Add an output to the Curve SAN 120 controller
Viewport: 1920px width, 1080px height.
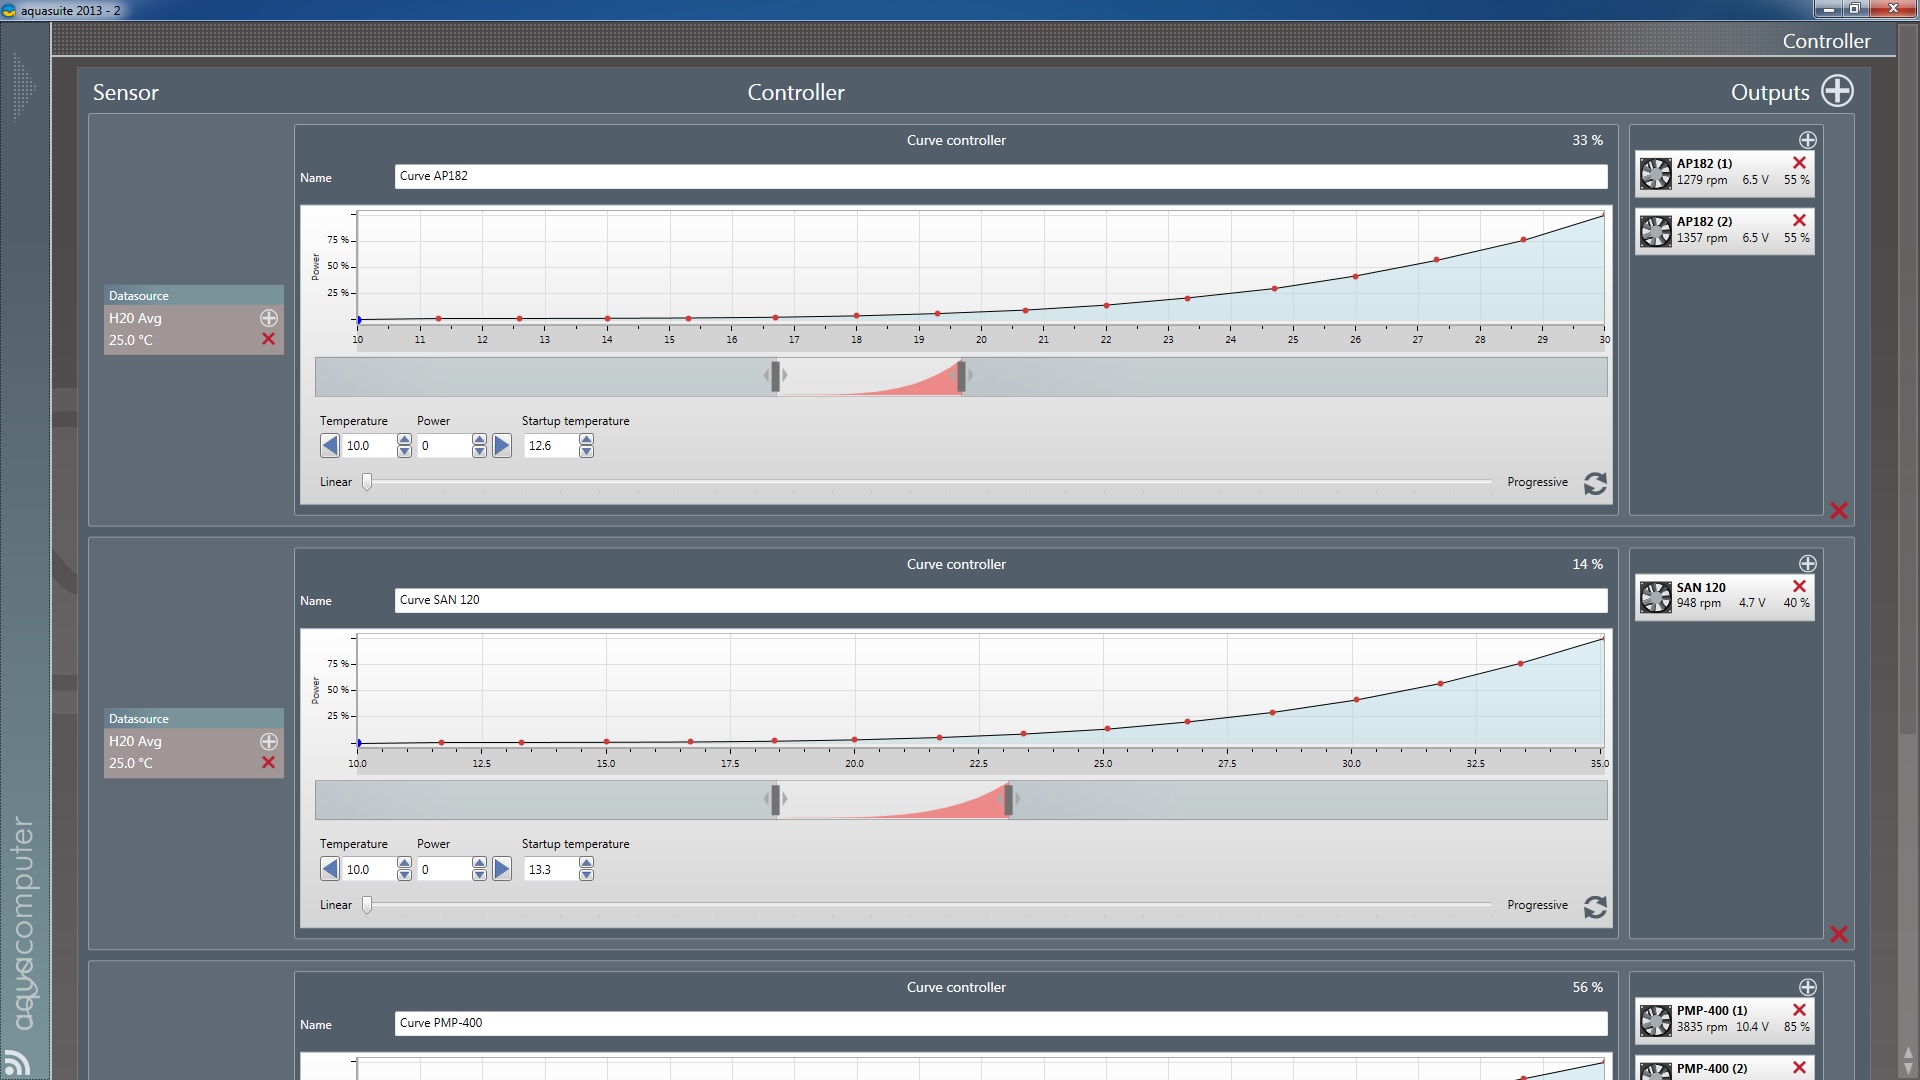(x=1807, y=564)
